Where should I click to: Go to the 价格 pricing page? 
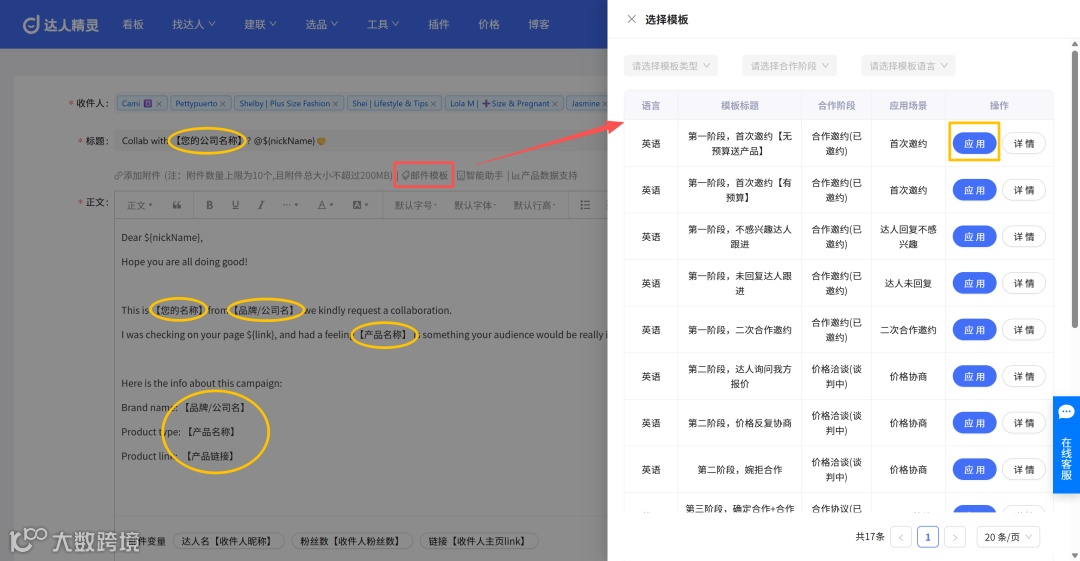click(x=489, y=24)
